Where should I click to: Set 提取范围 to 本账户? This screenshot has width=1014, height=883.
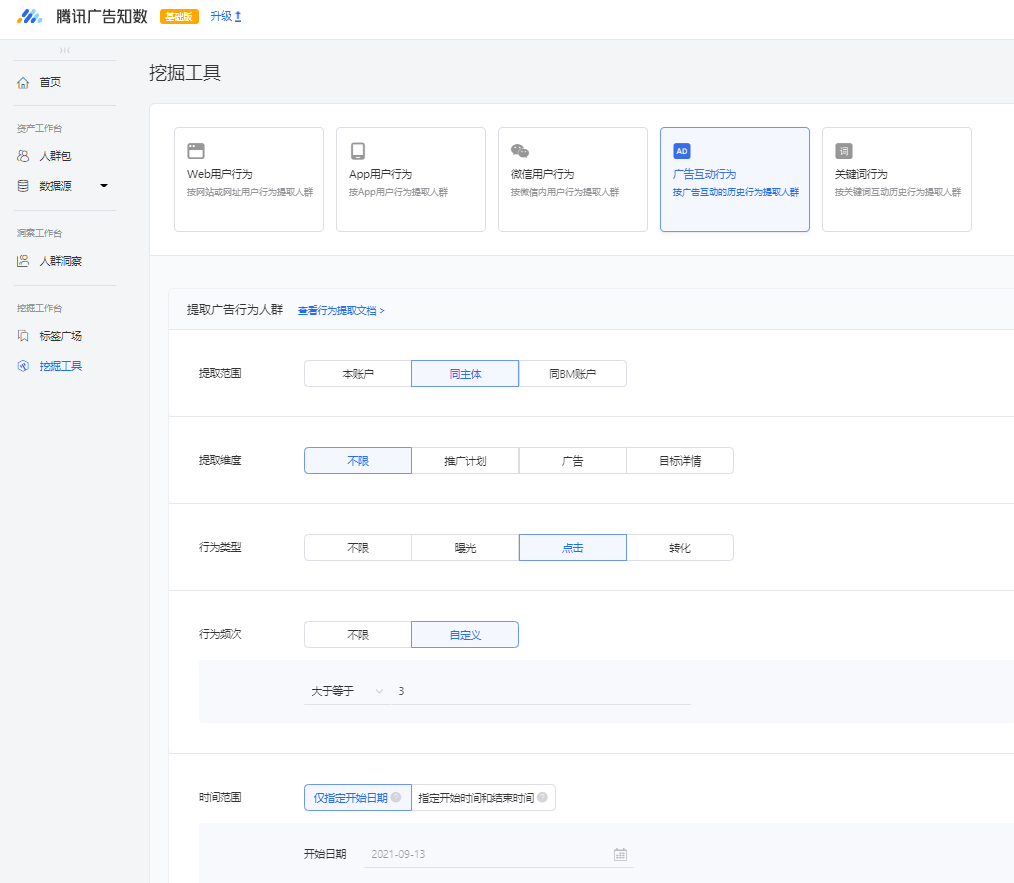coord(358,373)
